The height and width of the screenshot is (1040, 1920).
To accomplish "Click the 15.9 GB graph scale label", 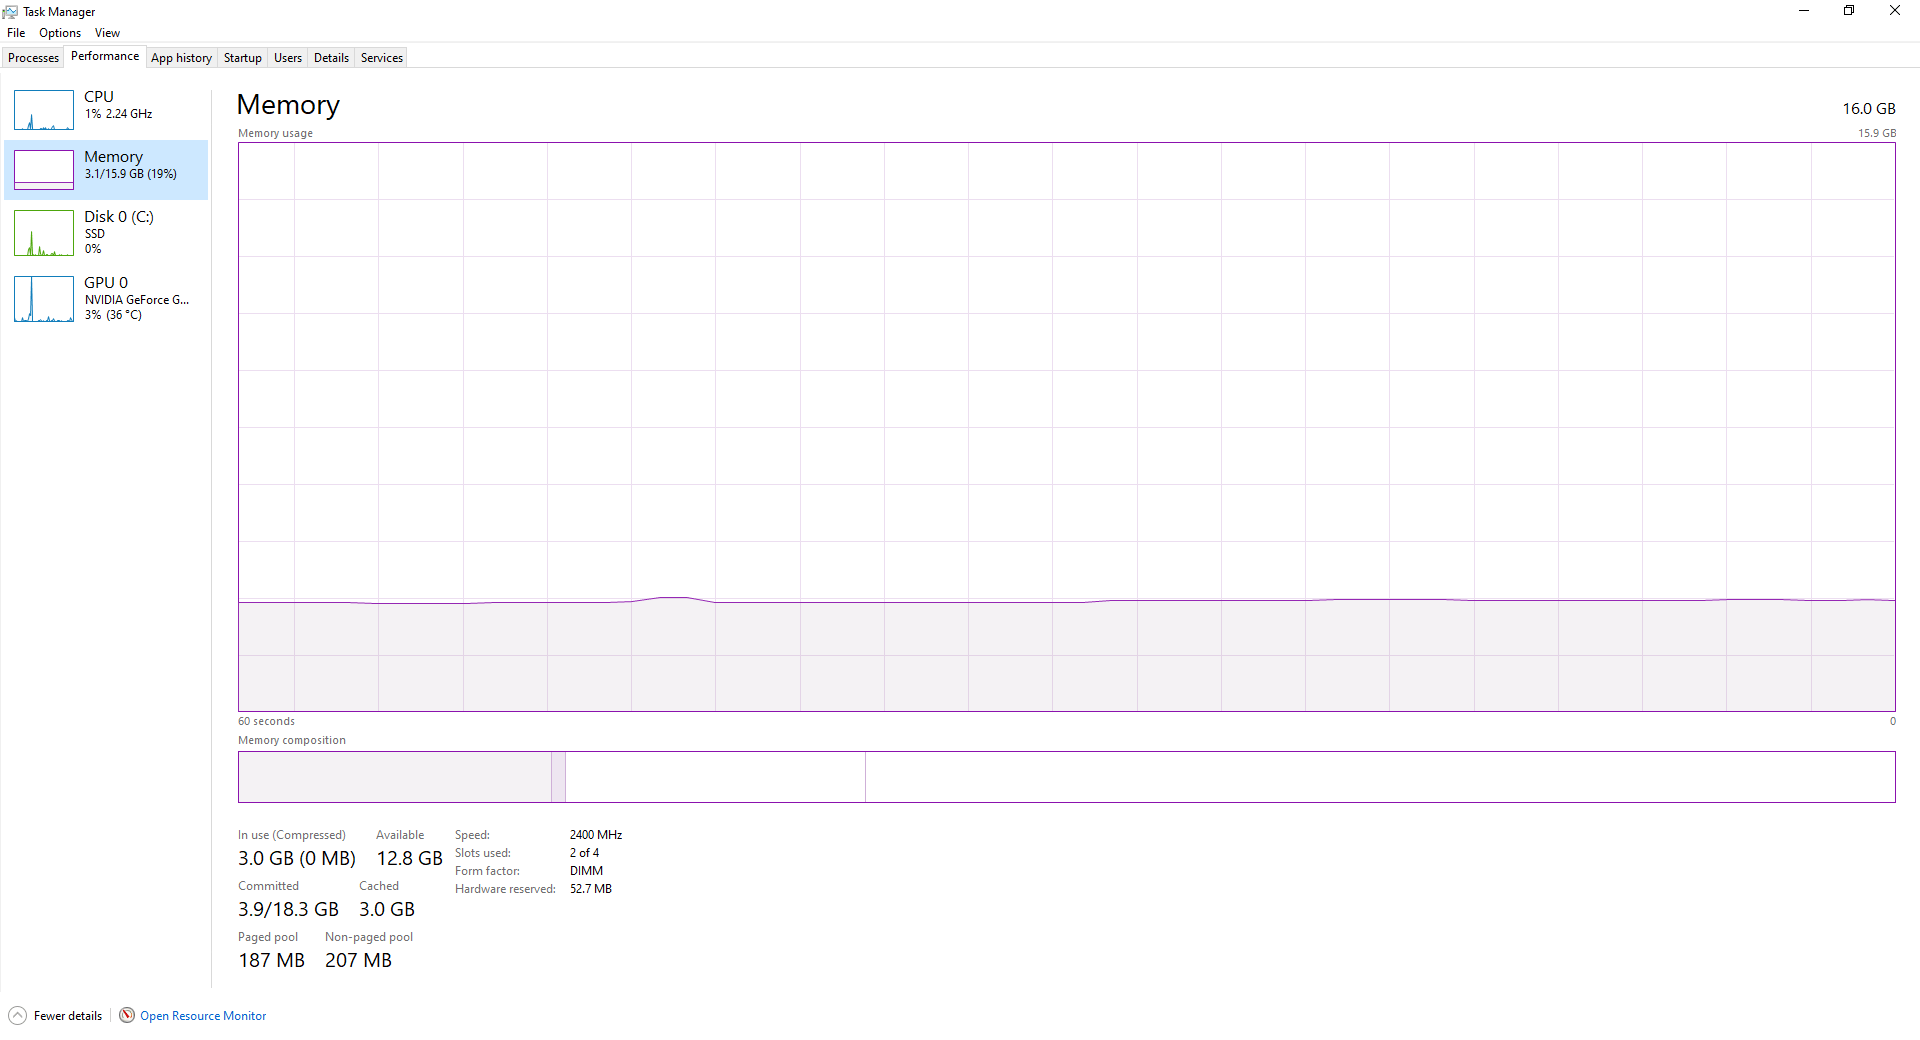I will pyautogui.click(x=1877, y=133).
